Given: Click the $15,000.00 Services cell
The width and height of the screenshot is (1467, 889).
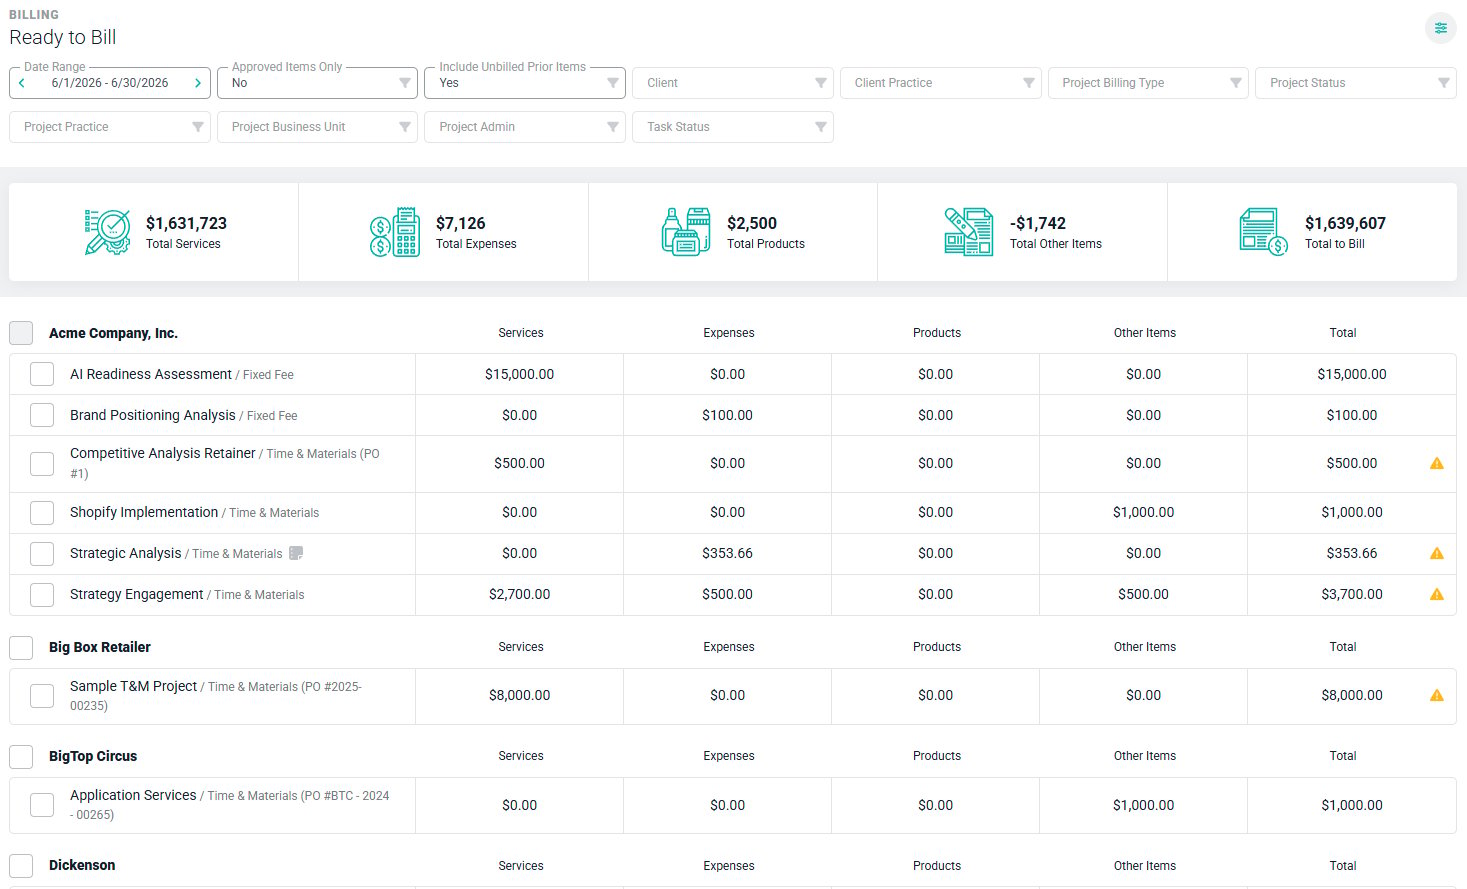Looking at the screenshot, I should [x=519, y=374].
